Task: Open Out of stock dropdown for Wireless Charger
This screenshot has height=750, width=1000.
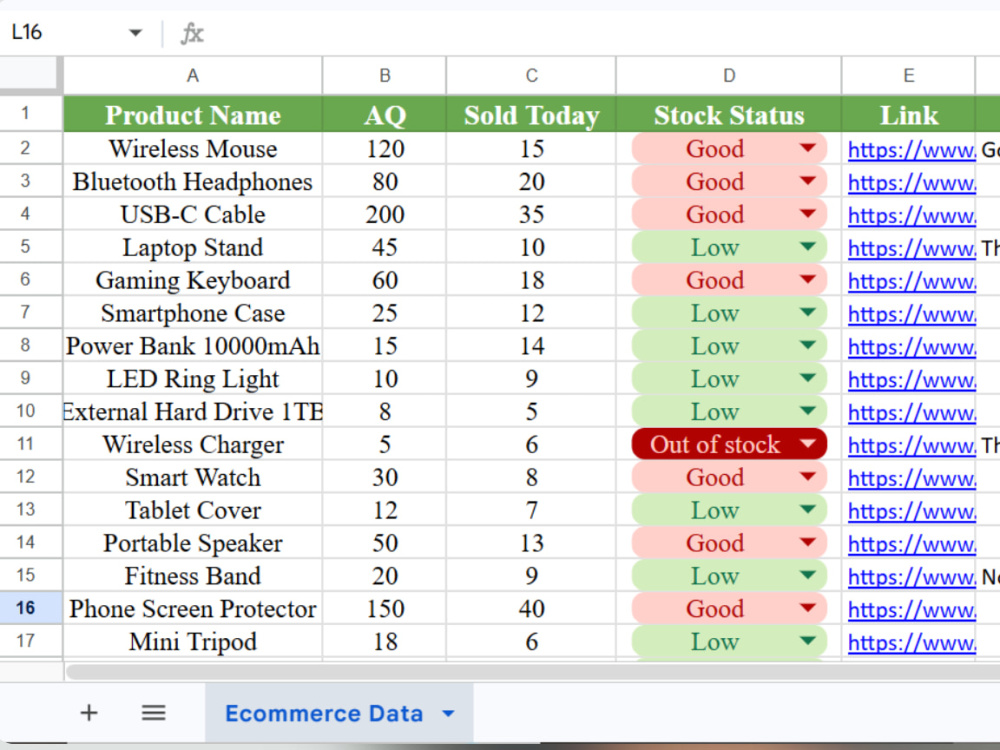Action: [x=807, y=444]
